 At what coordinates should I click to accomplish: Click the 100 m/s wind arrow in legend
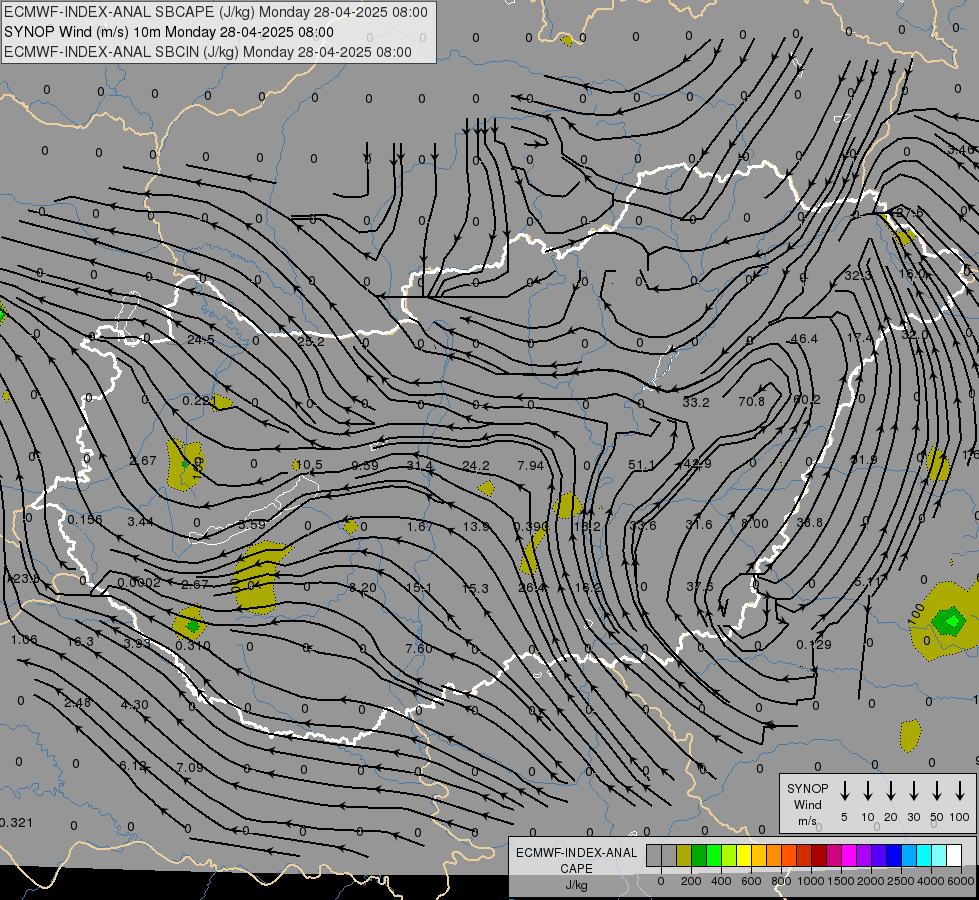(960, 791)
